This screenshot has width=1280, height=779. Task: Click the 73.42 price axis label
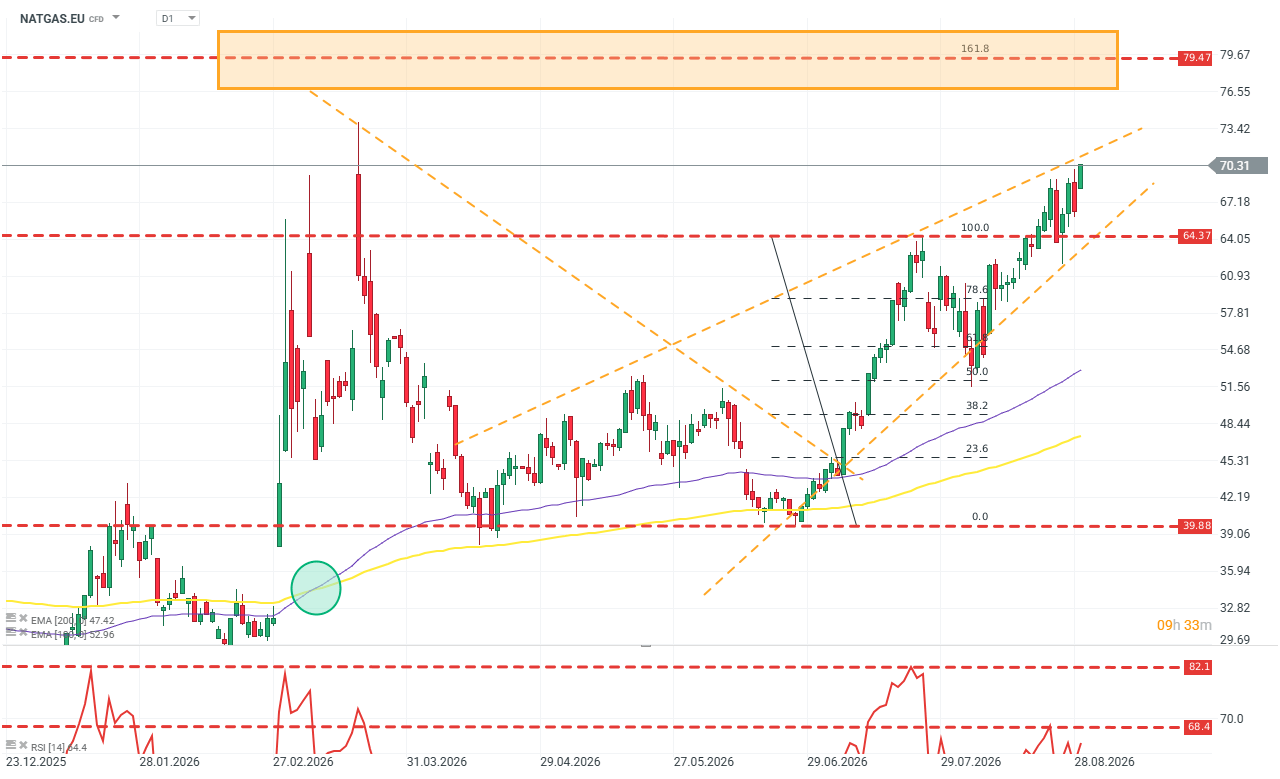coord(1237,129)
